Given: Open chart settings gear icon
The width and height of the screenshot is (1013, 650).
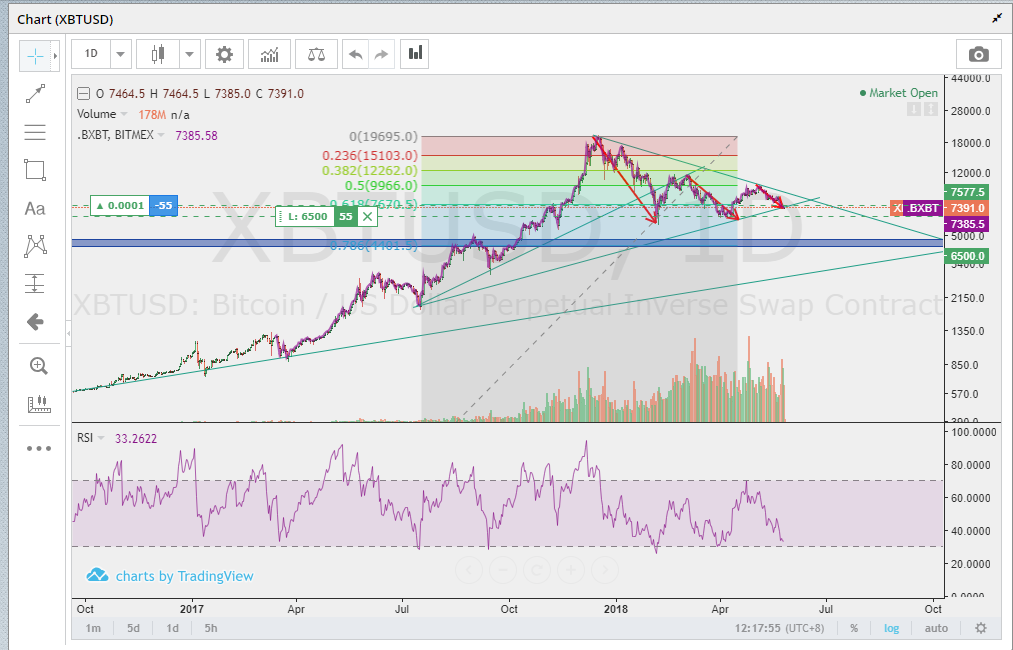Looking at the screenshot, I should point(224,54).
